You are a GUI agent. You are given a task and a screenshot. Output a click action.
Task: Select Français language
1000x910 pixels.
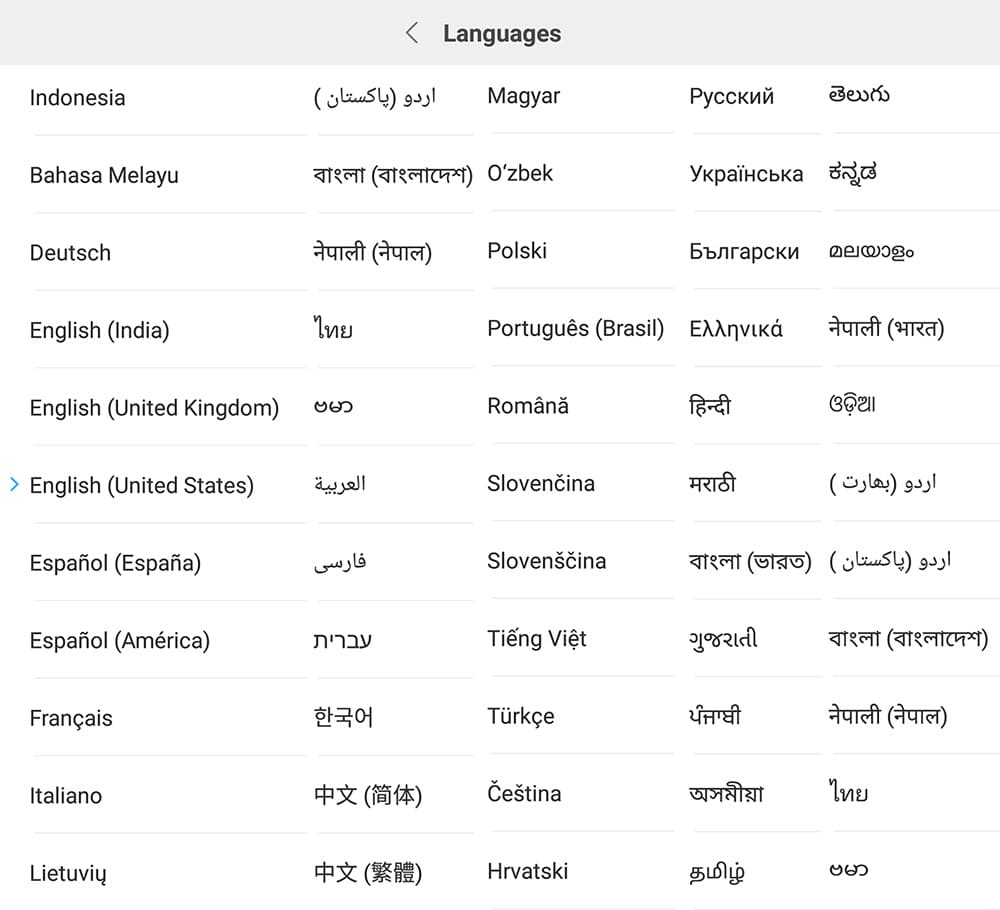click(x=71, y=718)
